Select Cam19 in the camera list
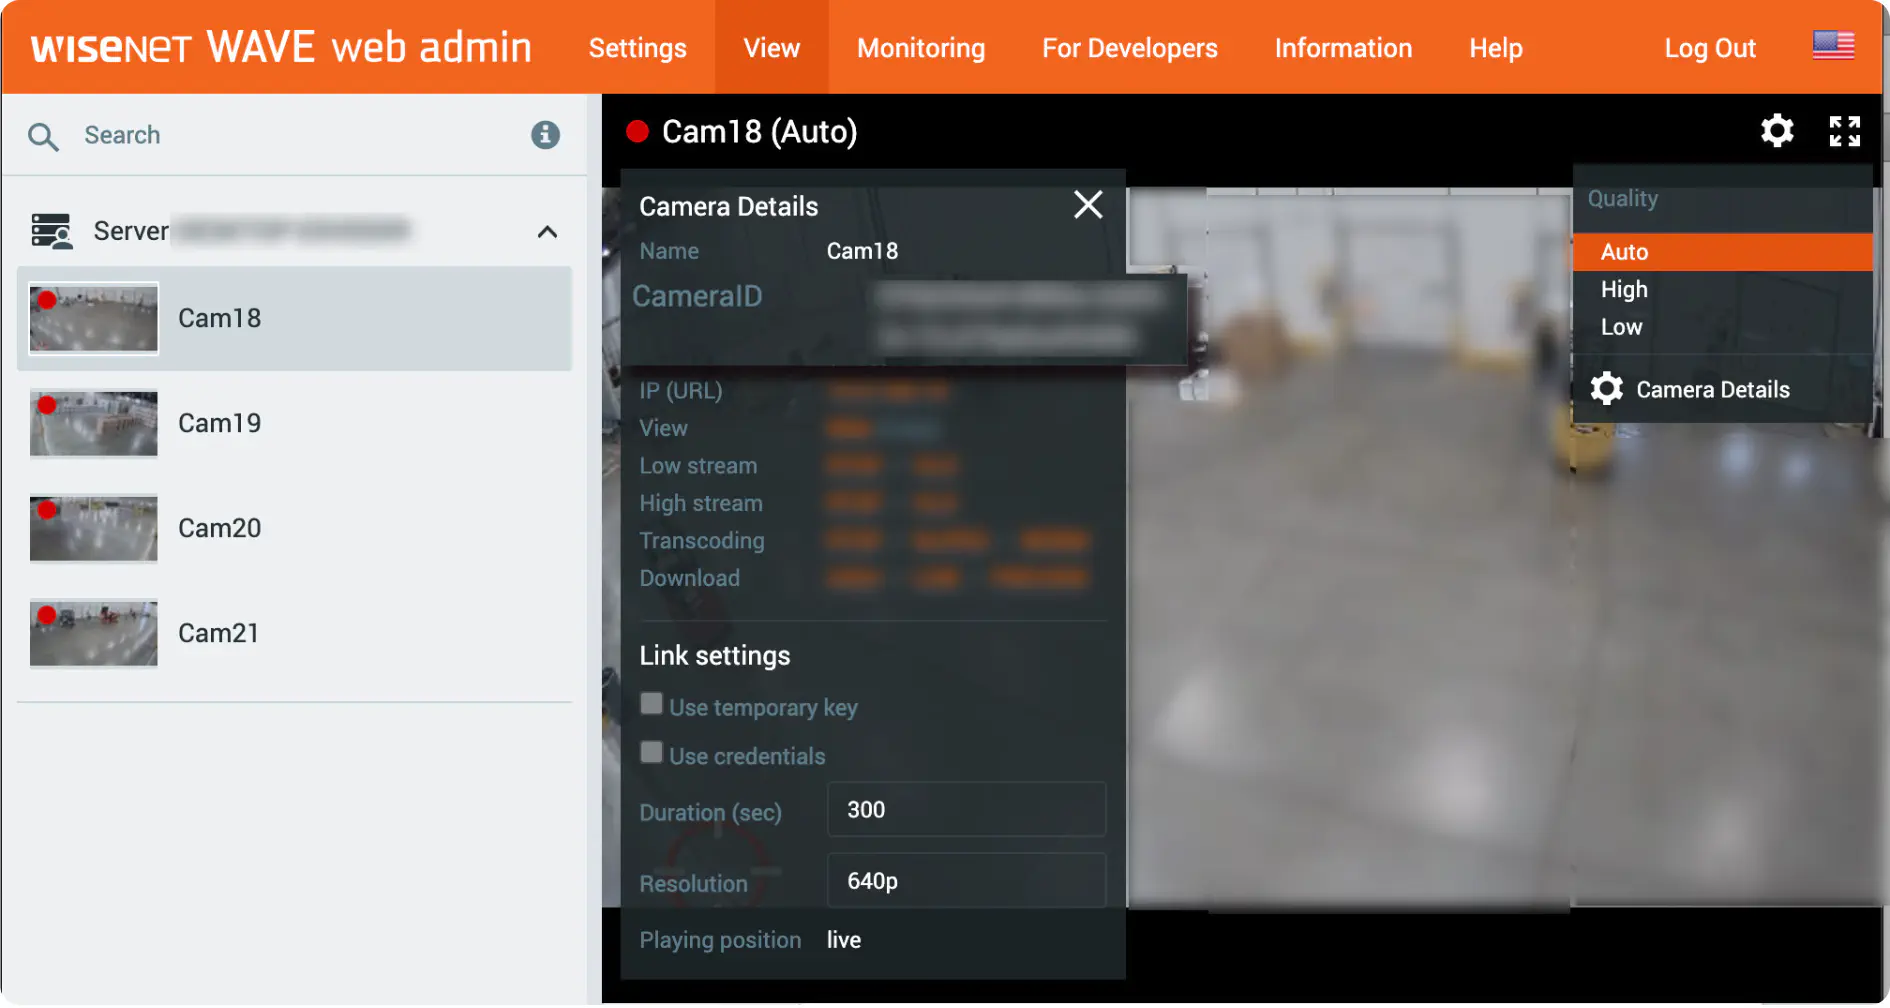This screenshot has height=1008, width=1890. click(x=294, y=423)
